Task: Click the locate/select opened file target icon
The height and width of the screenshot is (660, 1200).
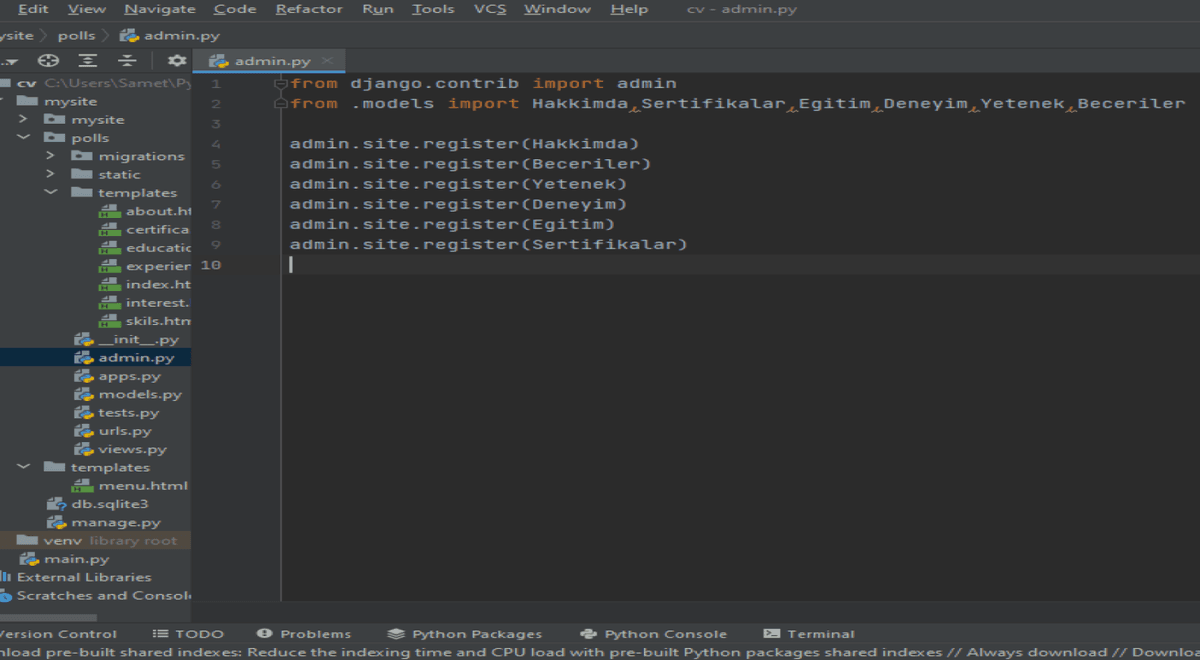Action: point(48,61)
